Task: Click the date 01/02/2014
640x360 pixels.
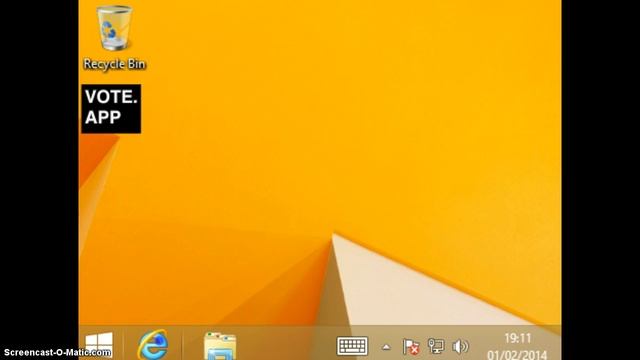Action: point(517,354)
